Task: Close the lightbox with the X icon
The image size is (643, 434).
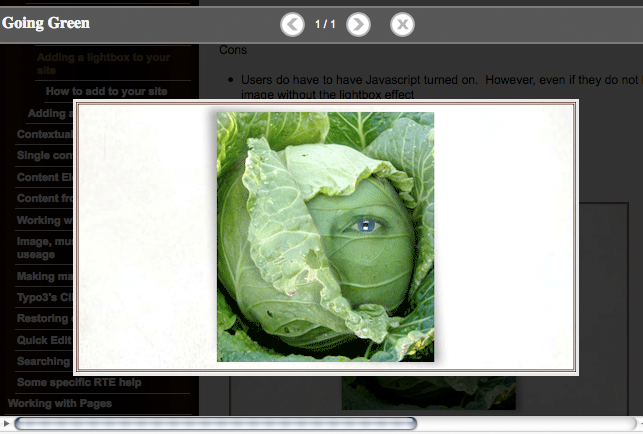Action: tap(402, 24)
